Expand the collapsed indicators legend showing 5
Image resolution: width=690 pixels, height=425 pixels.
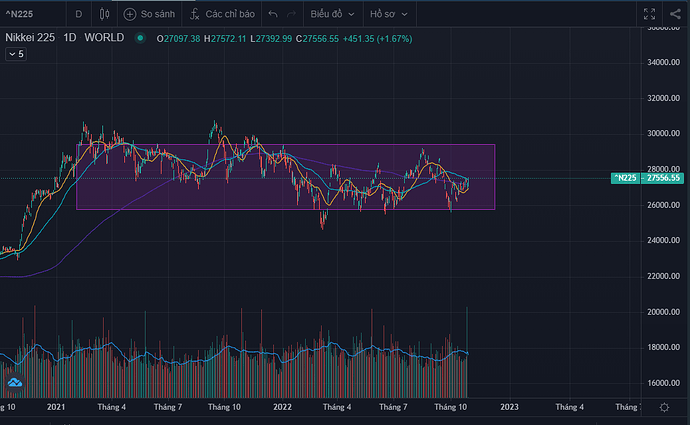(x=16, y=54)
